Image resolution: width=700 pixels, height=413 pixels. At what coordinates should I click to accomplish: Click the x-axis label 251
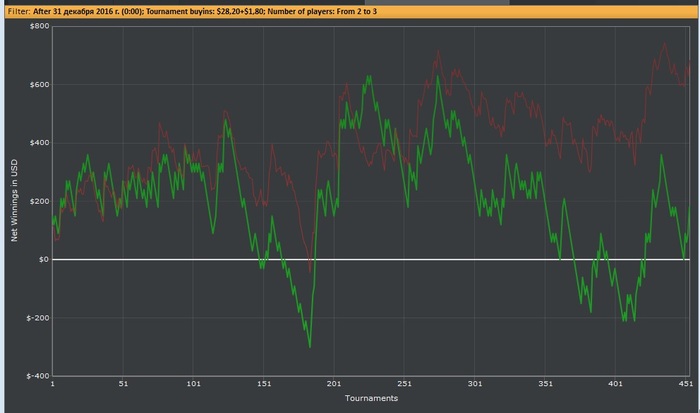pos(404,384)
